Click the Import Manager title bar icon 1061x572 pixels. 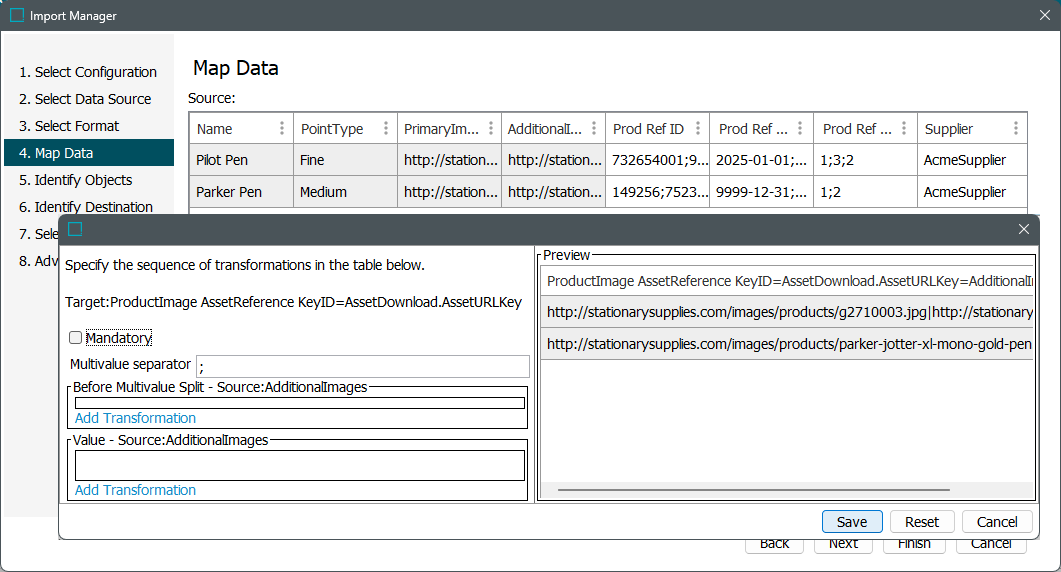coord(17,16)
